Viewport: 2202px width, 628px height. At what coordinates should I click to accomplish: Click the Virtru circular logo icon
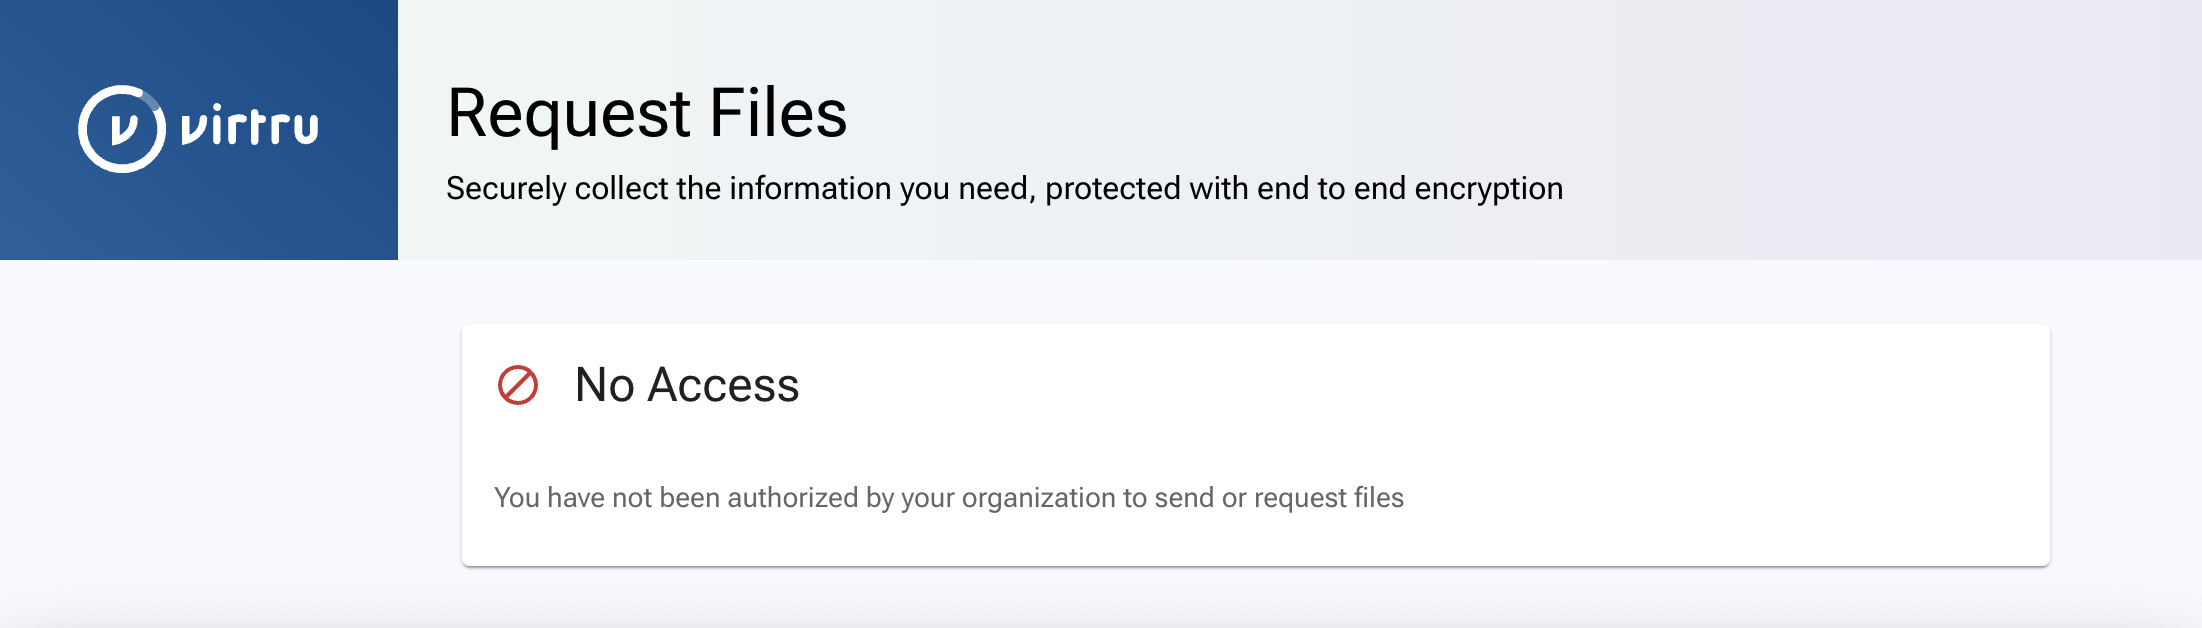[122, 129]
